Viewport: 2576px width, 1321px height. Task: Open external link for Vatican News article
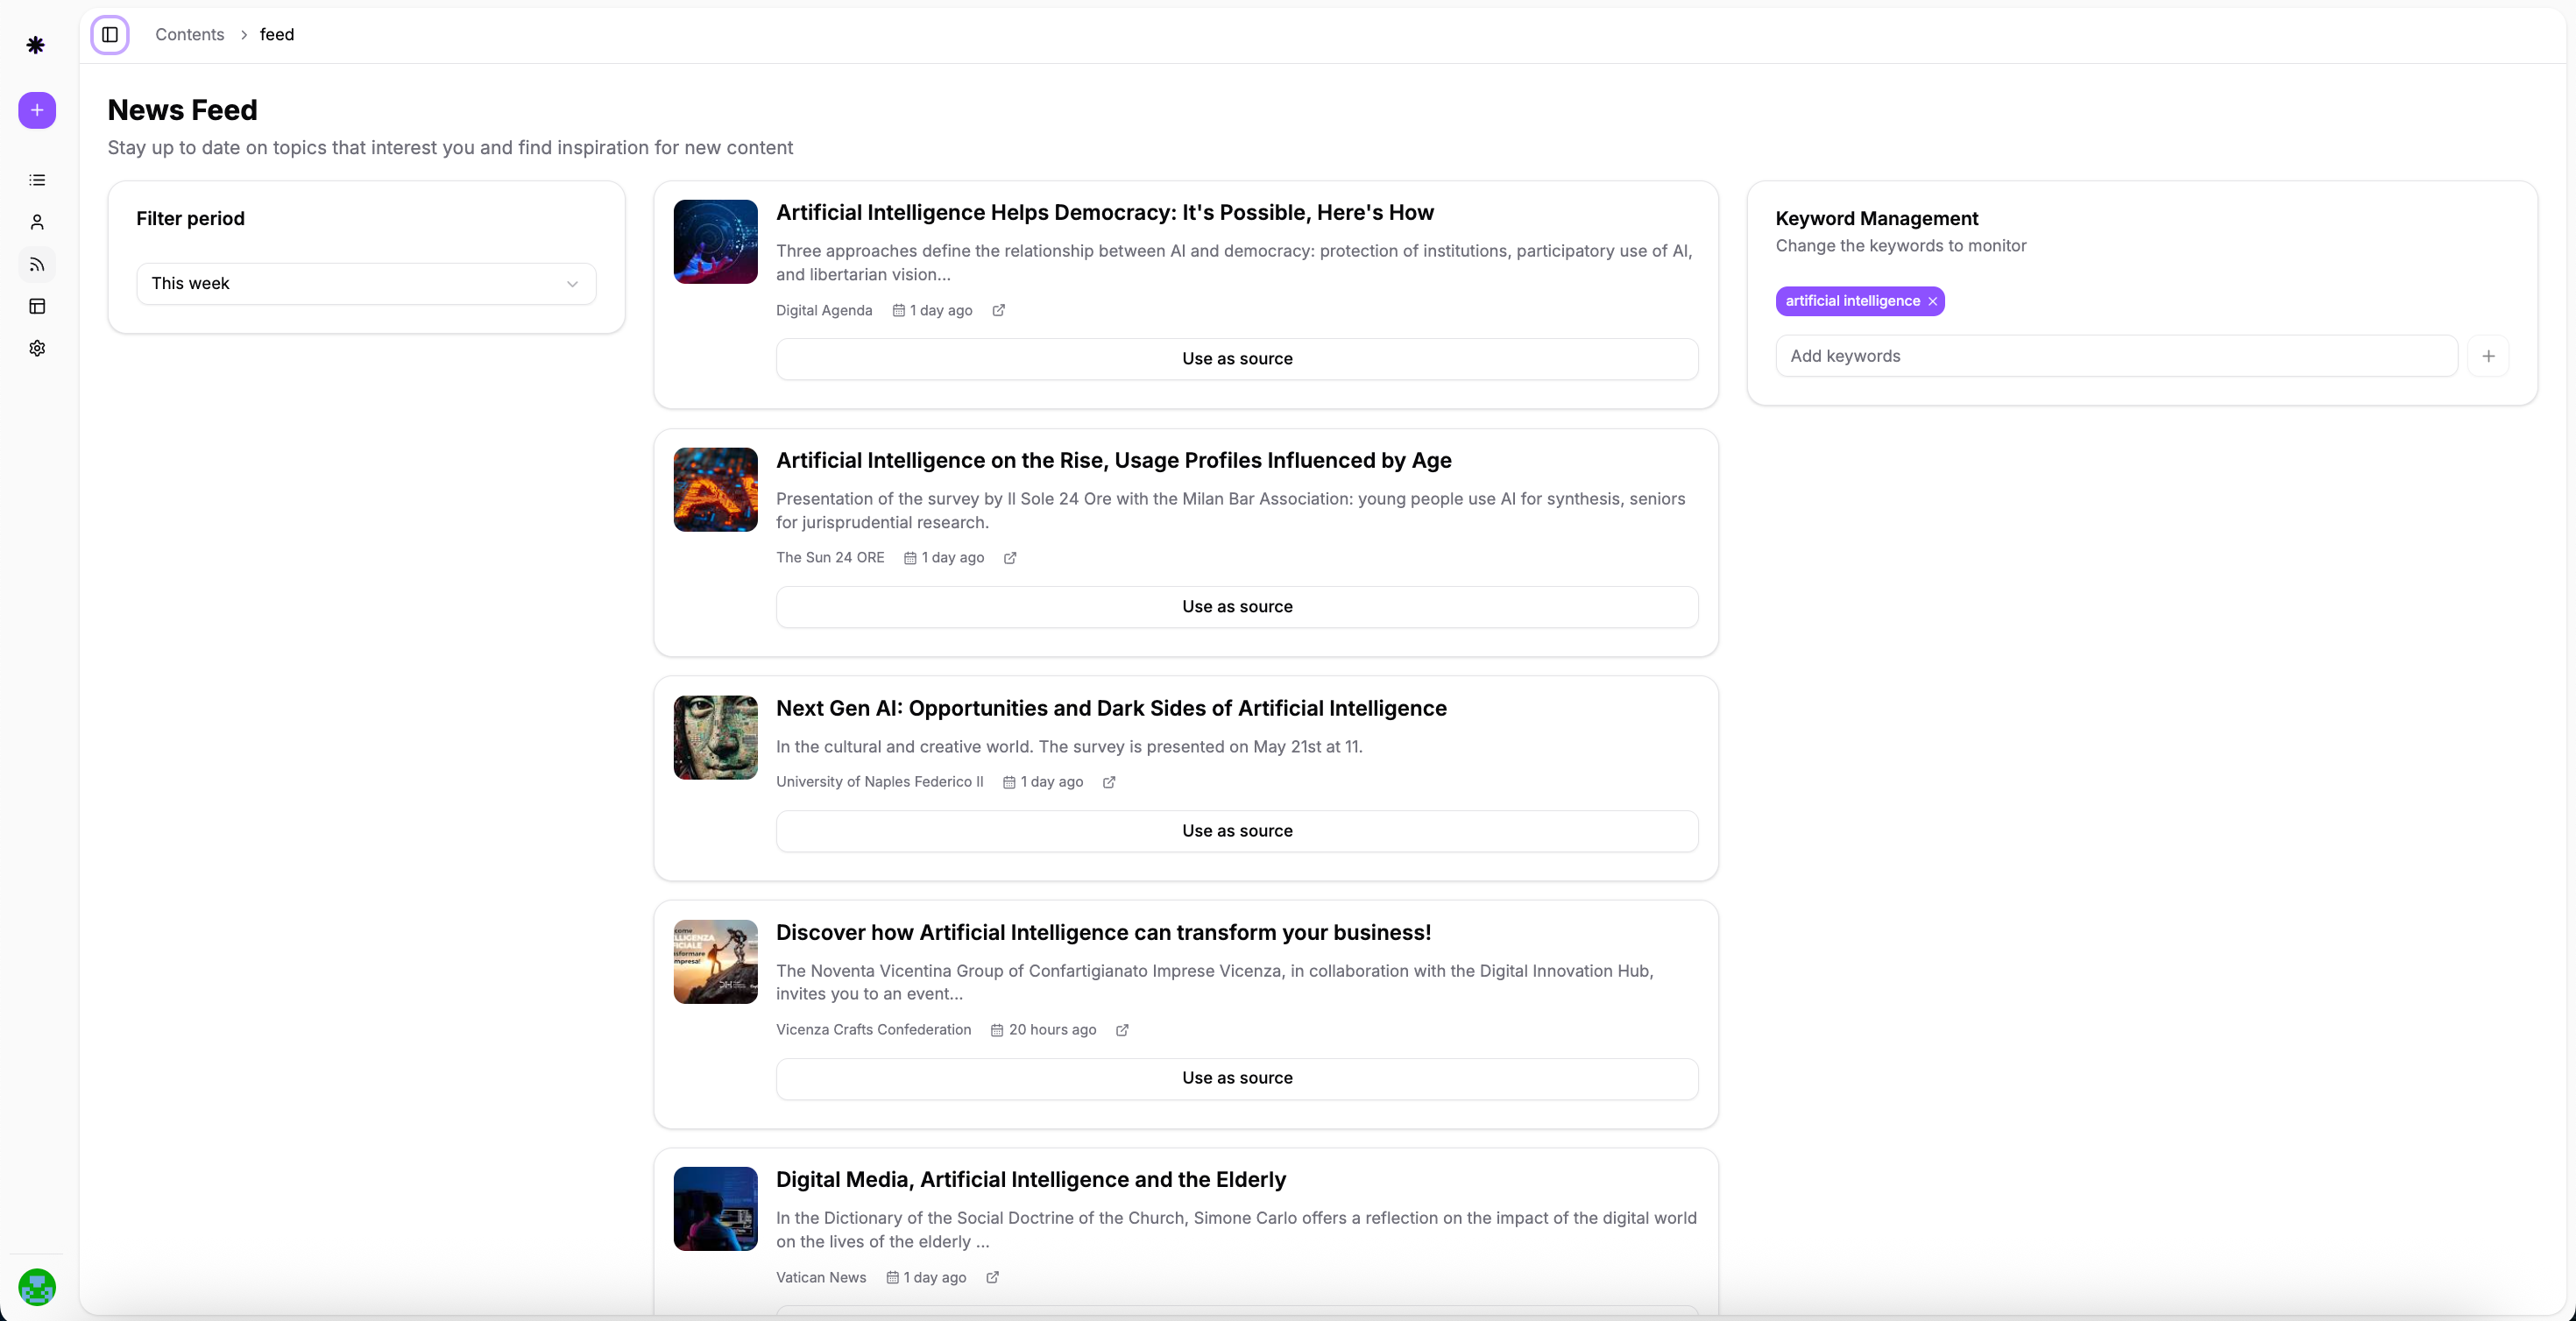click(992, 1277)
